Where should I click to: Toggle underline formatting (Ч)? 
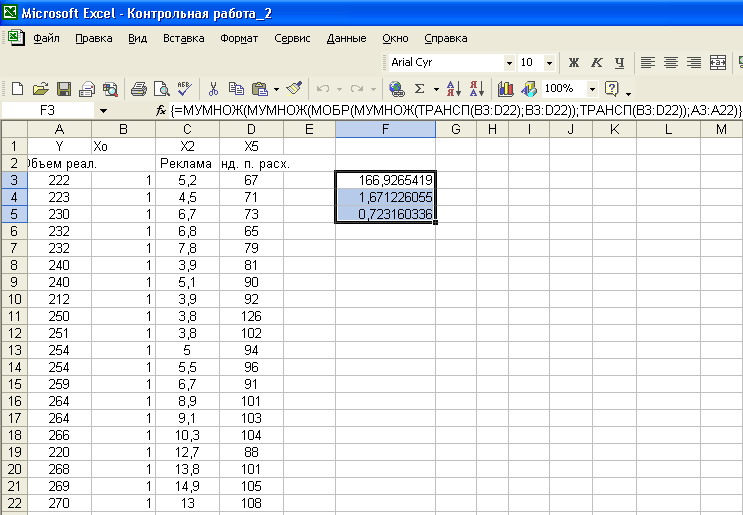[619, 62]
